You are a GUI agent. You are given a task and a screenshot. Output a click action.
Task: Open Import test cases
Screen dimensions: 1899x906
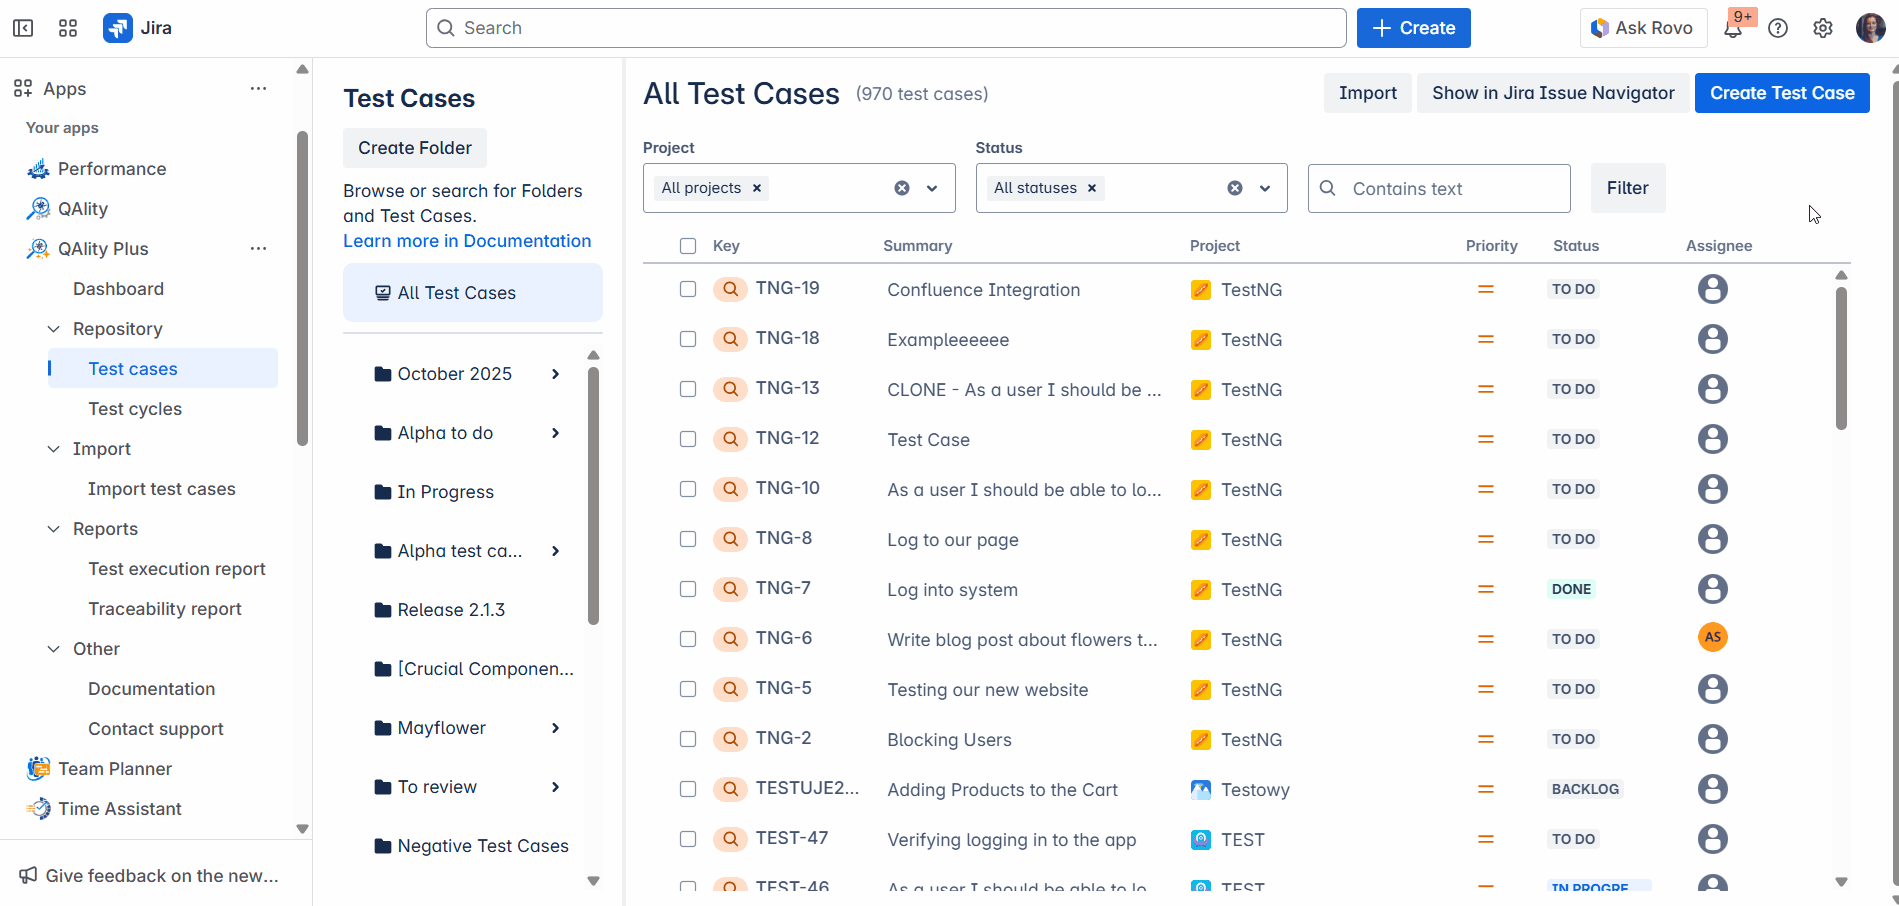click(x=162, y=489)
